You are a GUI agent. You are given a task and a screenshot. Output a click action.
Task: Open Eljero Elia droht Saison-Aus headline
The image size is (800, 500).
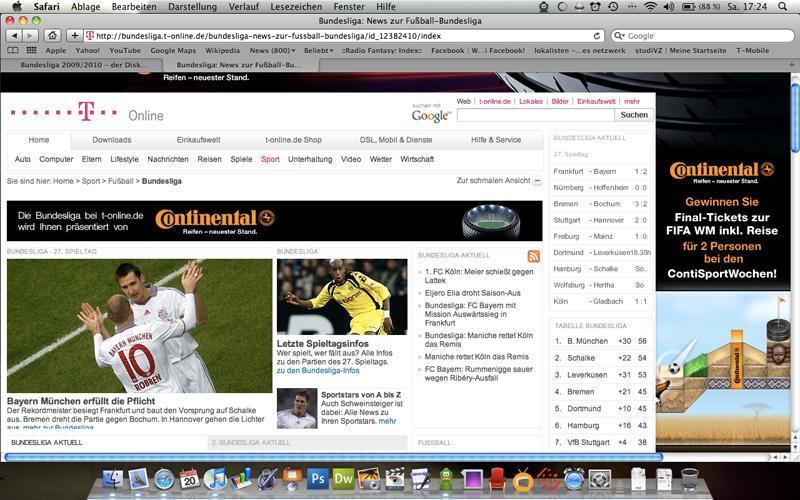[x=472, y=293]
